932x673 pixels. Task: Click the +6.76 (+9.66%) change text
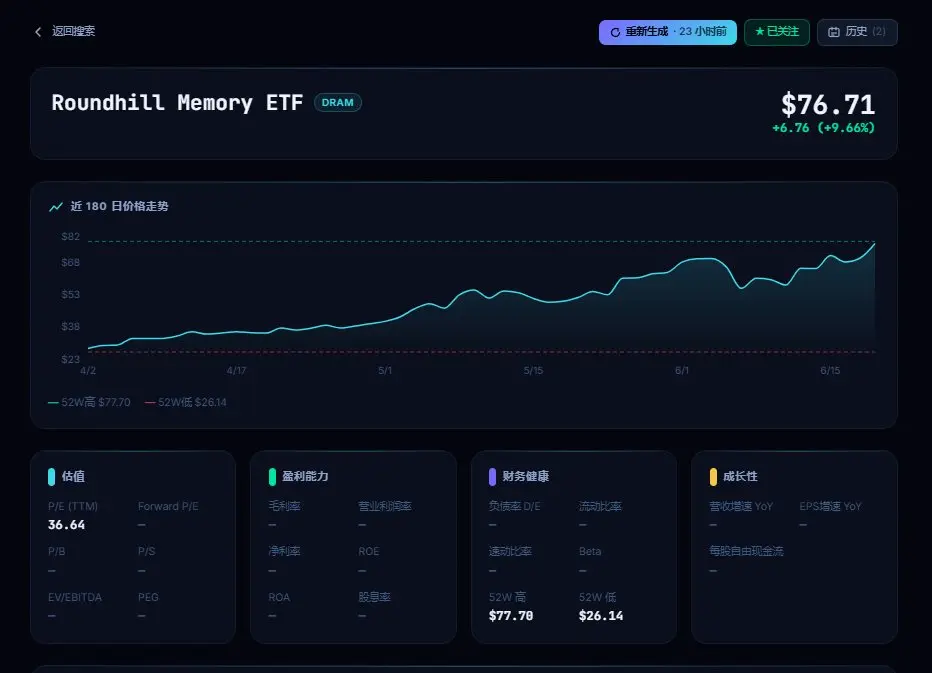[x=824, y=128]
